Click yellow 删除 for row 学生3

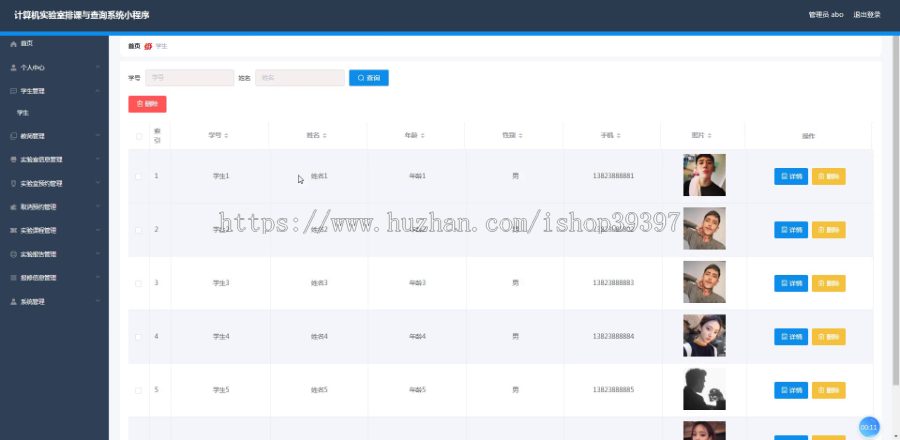[828, 283]
